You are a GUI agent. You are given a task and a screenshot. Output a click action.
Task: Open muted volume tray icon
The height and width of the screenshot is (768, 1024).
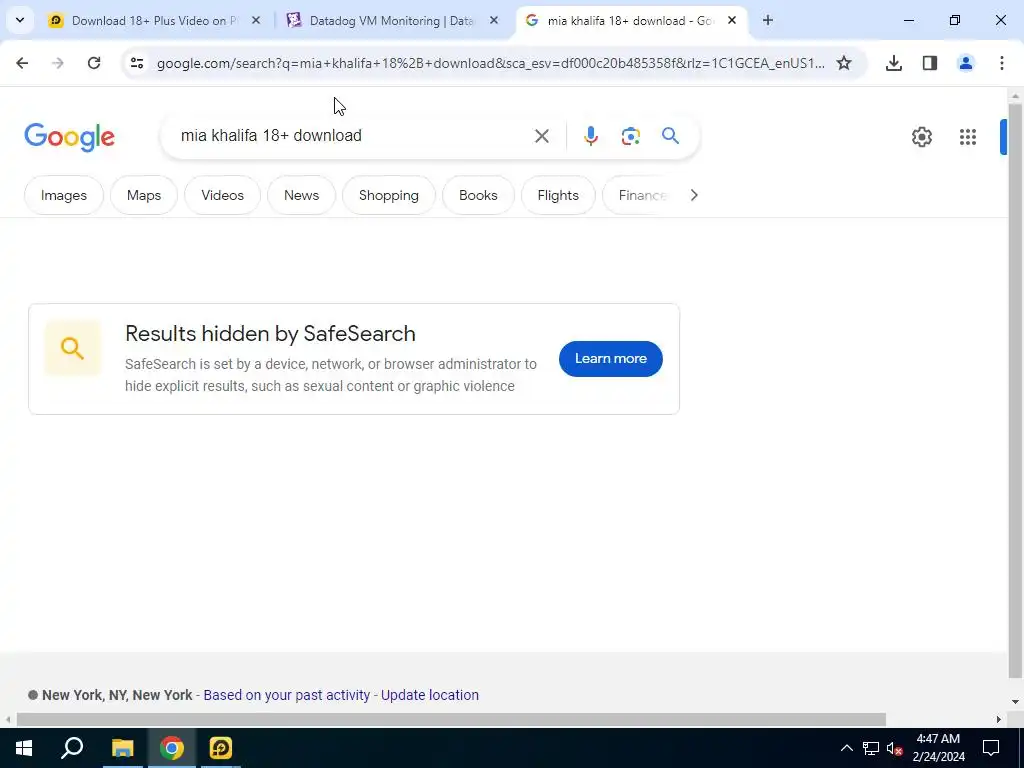click(x=895, y=748)
